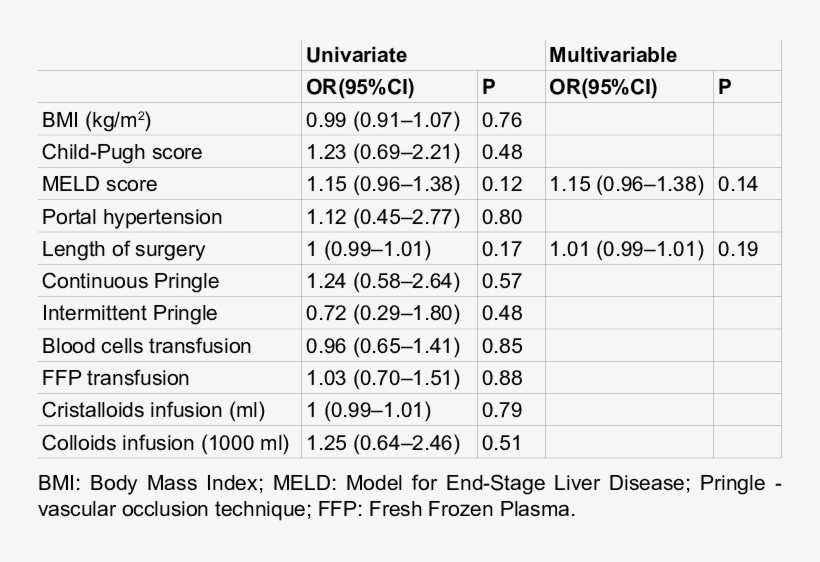Select the "Length of surgery" row label

click(123, 249)
